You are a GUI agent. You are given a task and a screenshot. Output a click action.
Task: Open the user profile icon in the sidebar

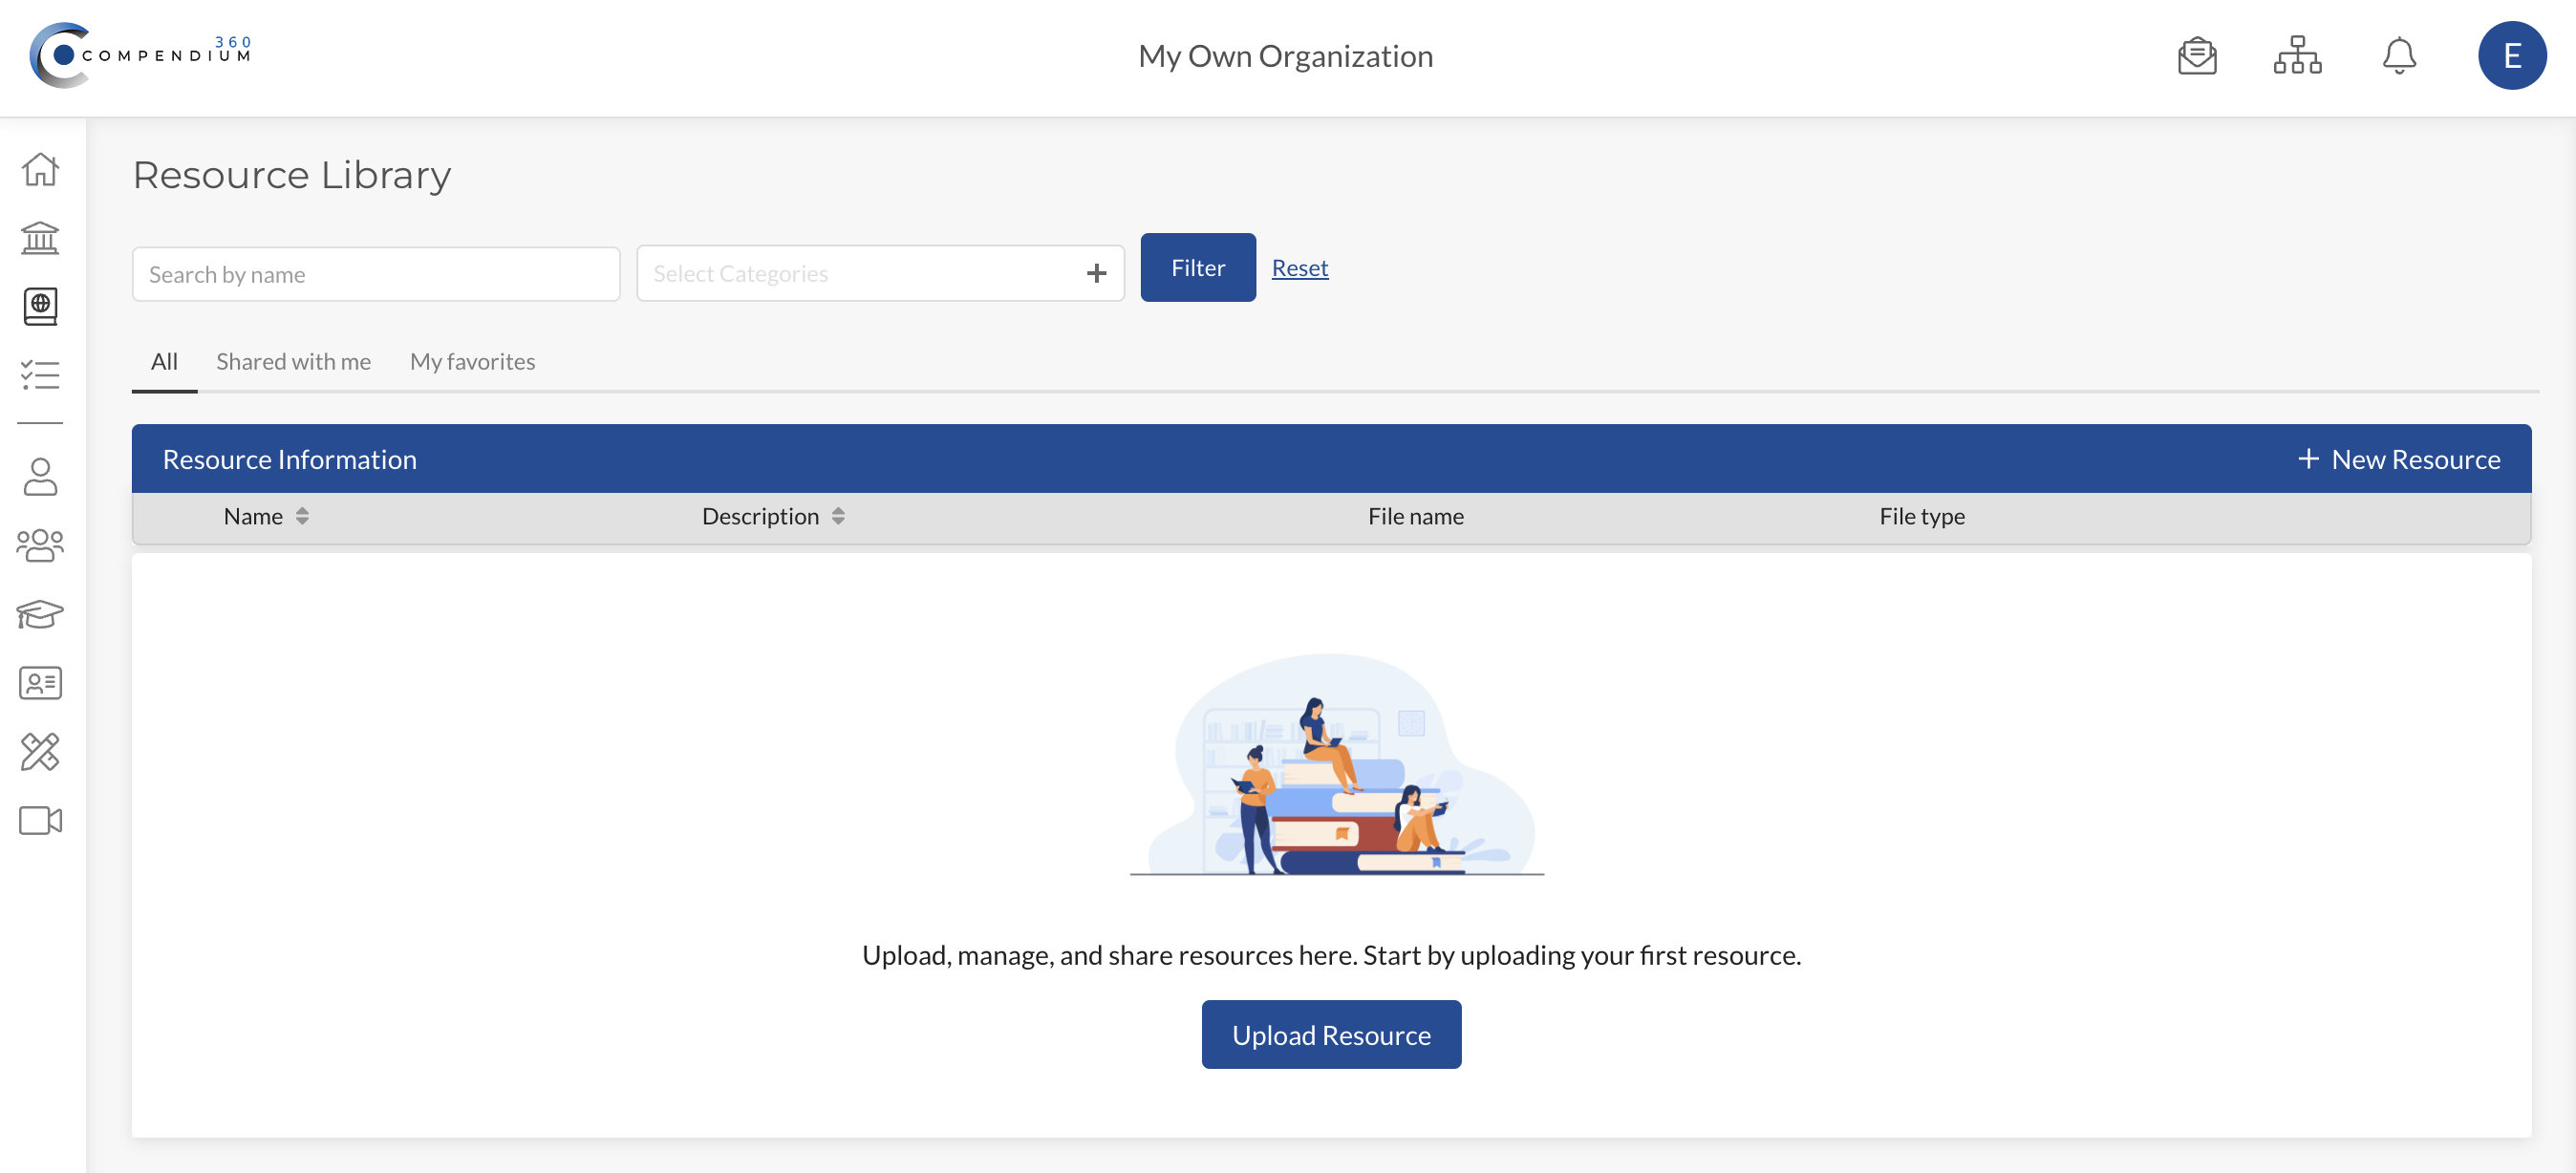click(39, 477)
